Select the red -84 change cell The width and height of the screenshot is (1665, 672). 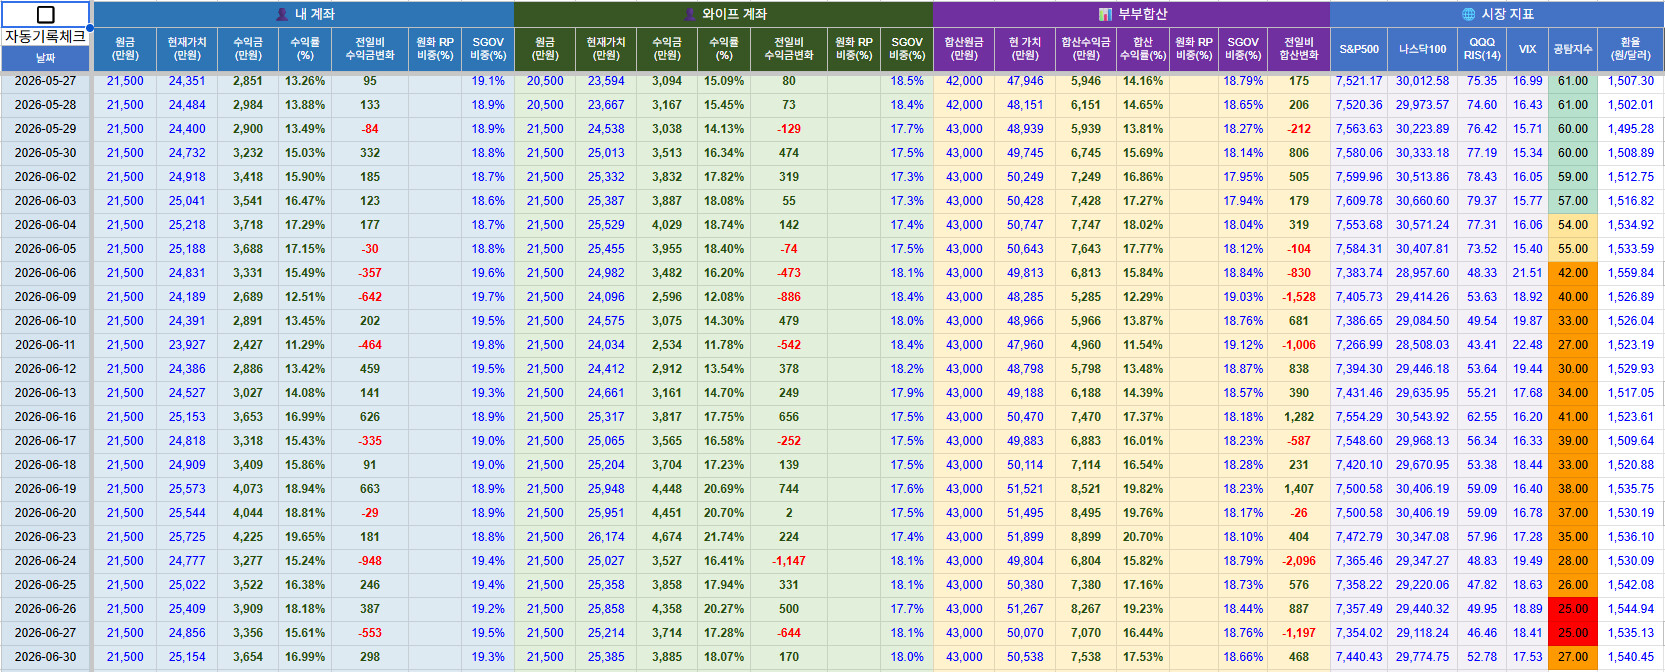pyautogui.click(x=370, y=129)
